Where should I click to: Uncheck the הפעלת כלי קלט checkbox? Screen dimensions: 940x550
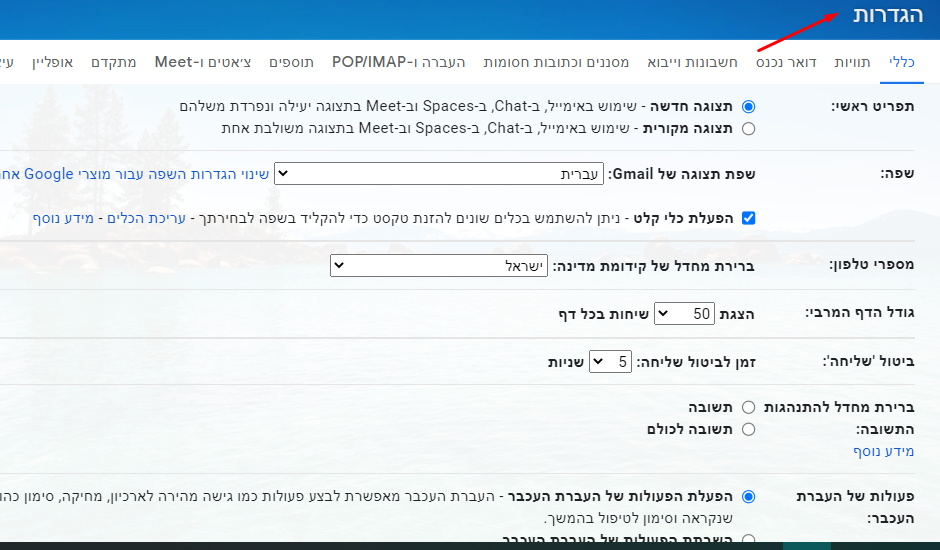pos(748,218)
